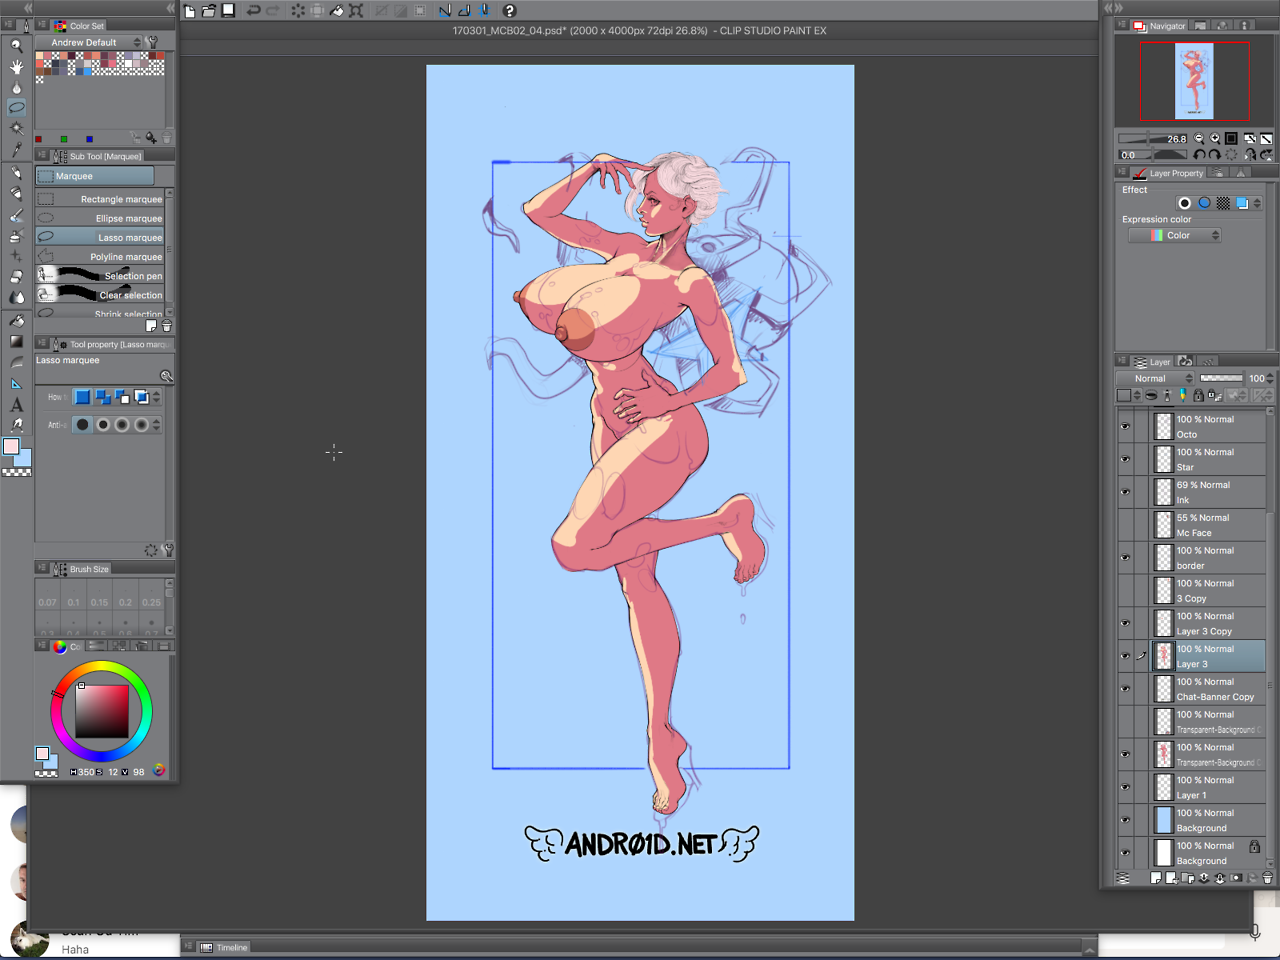
Task: Switch to the Navigator tab
Action: (x=1160, y=26)
